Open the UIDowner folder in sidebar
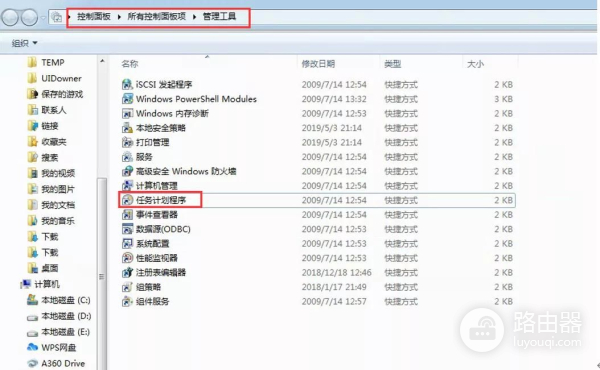Screen dimensions: 600x370 55,78
